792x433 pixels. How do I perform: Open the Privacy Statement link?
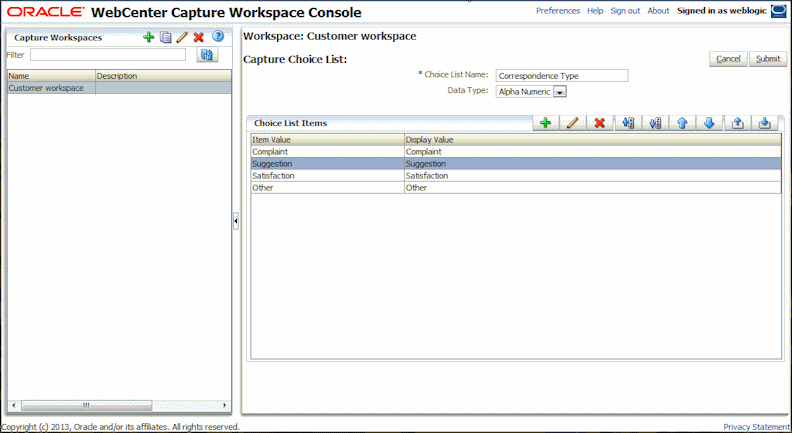tap(757, 427)
